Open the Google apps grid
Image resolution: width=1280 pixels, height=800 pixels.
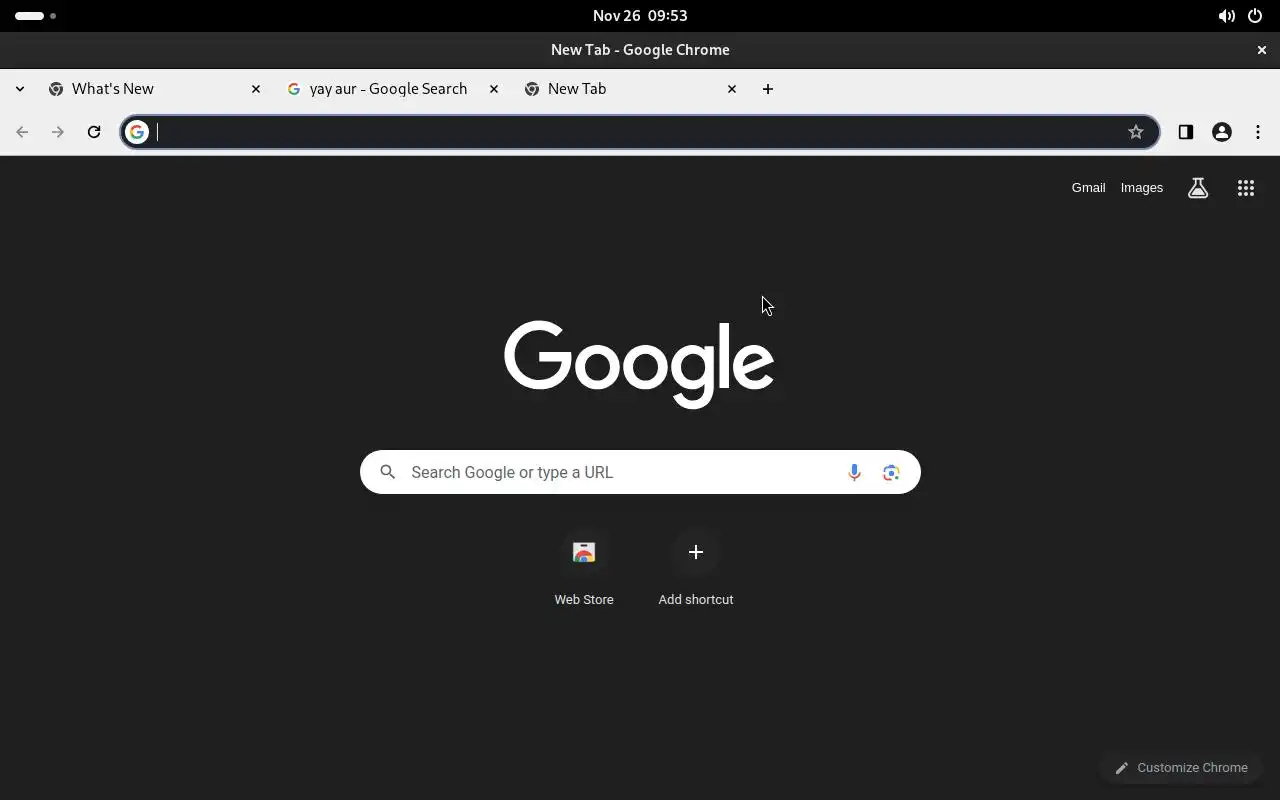(x=1246, y=188)
